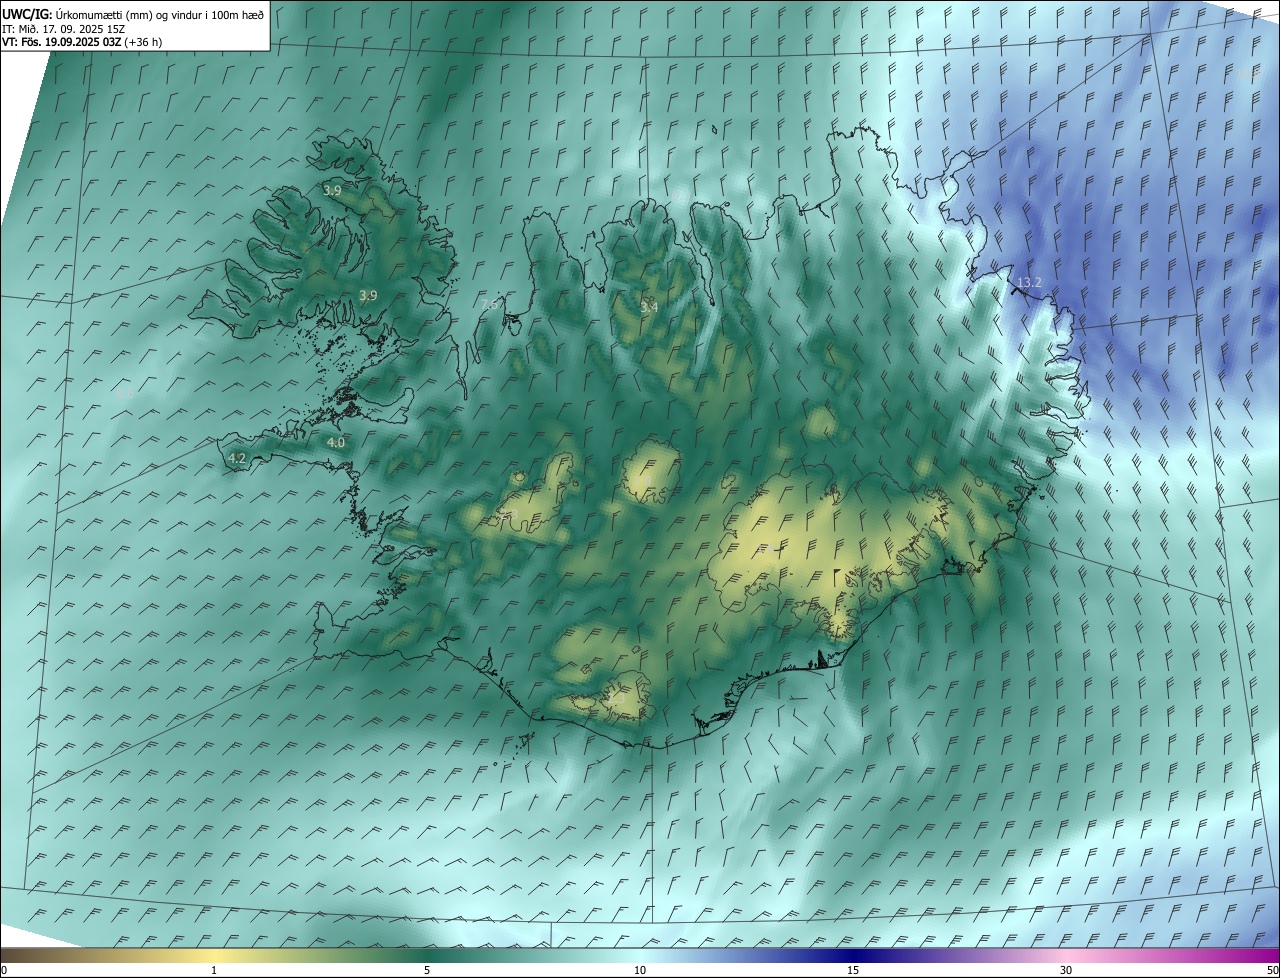Click the 13.2 value label on the east coast

1029,283
